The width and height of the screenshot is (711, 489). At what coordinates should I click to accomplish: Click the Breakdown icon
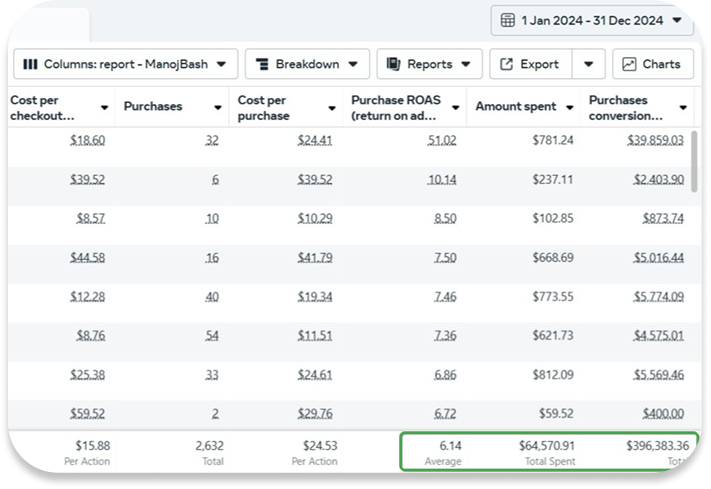[262, 64]
